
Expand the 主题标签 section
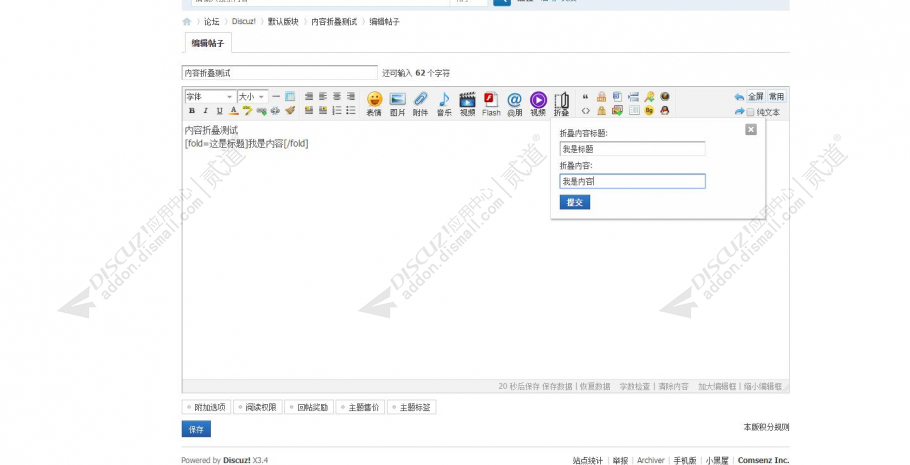pyautogui.click(x=411, y=408)
